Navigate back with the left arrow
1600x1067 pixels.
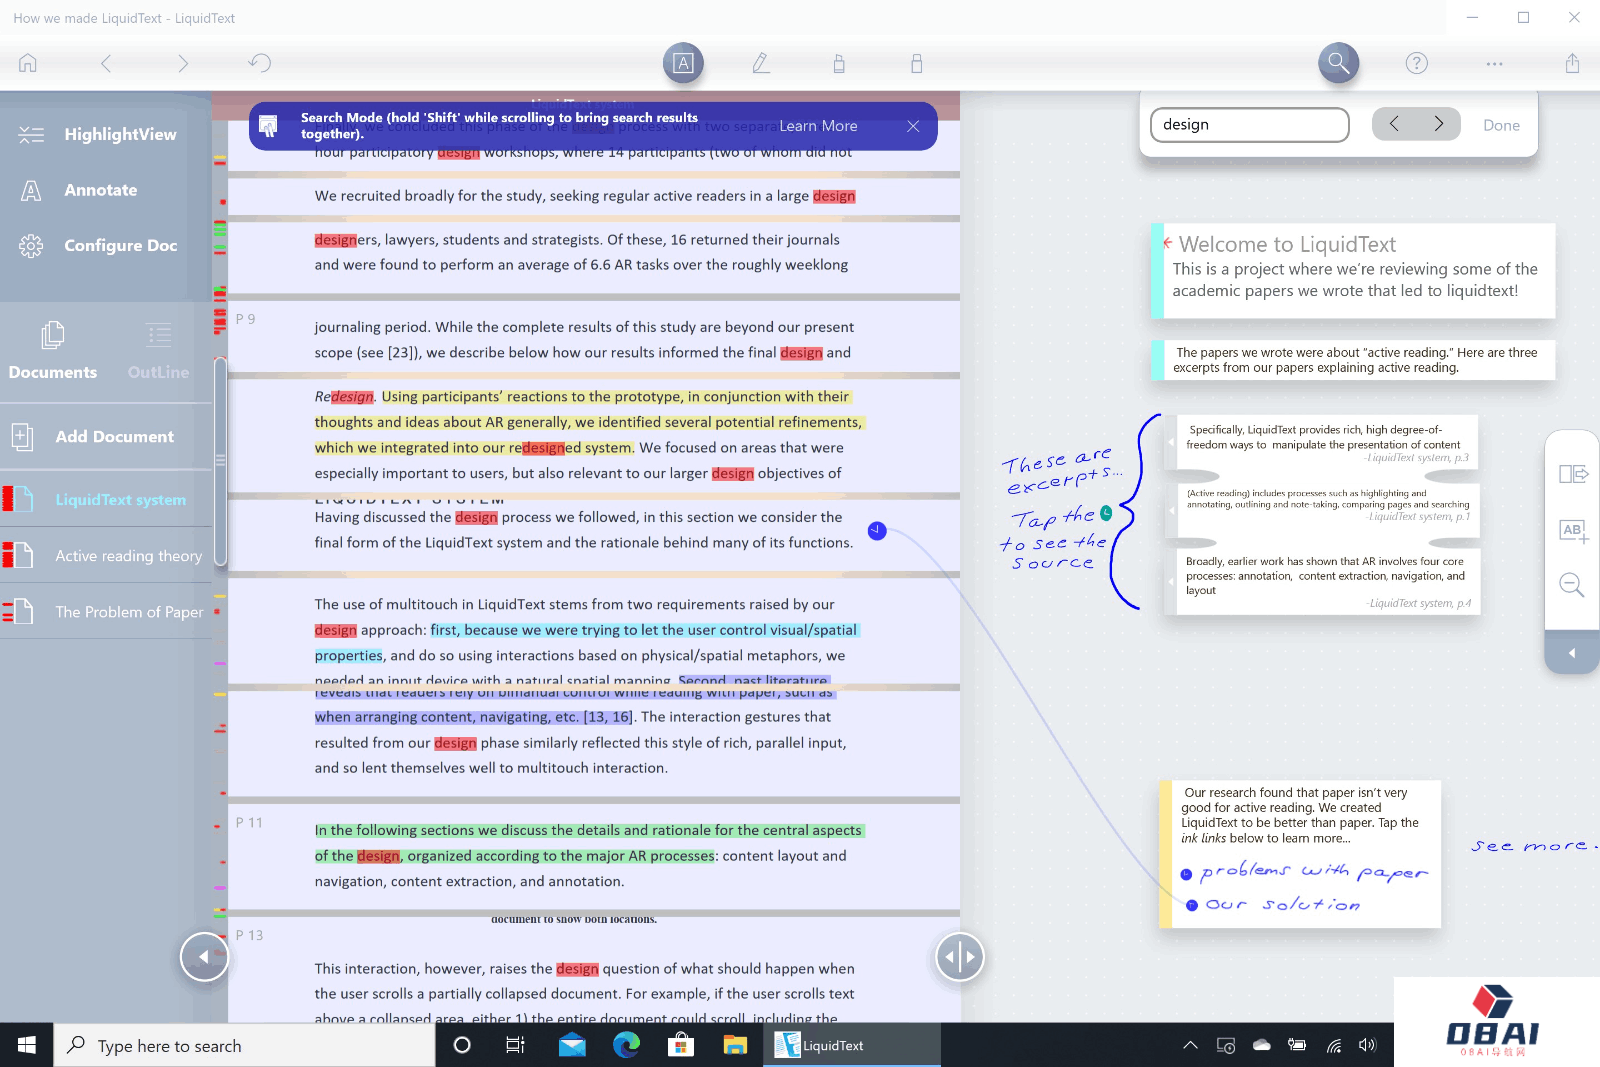coord(106,63)
